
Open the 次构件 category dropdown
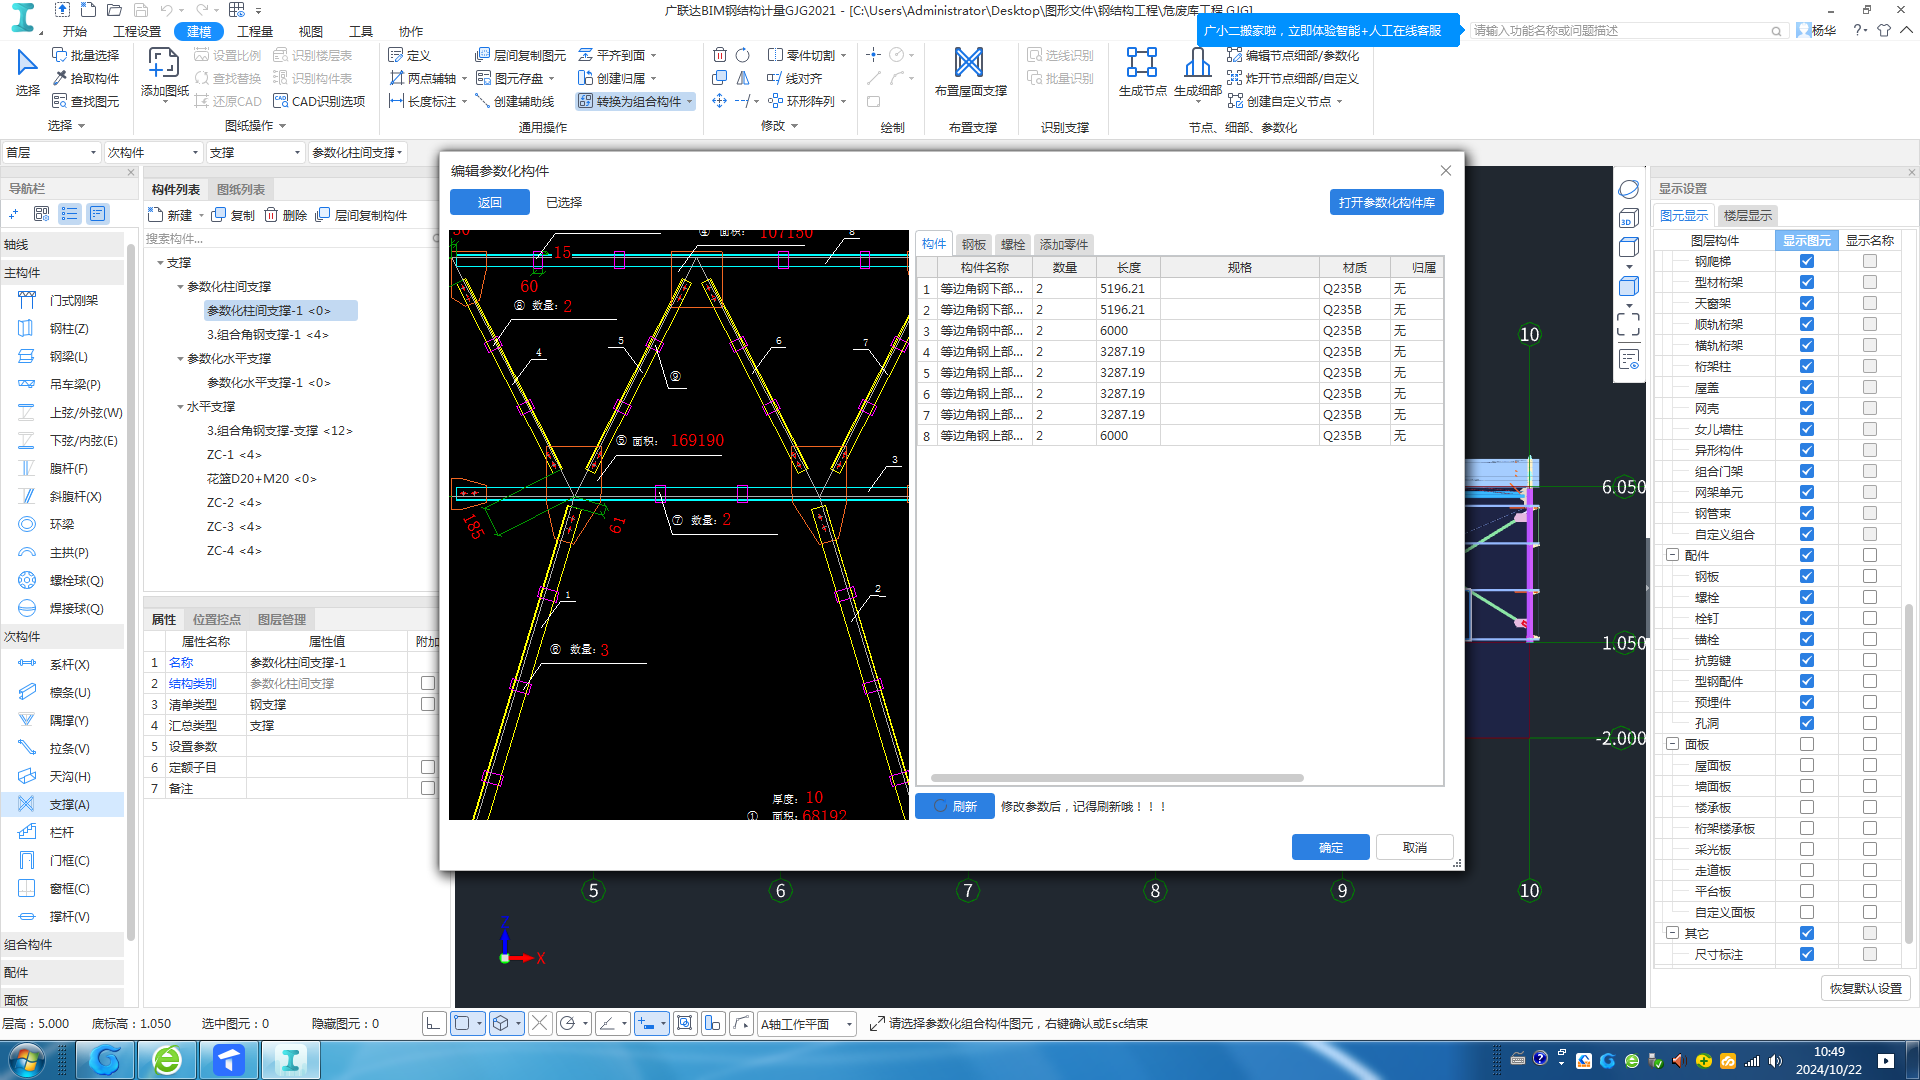pyautogui.click(x=153, y=152)
